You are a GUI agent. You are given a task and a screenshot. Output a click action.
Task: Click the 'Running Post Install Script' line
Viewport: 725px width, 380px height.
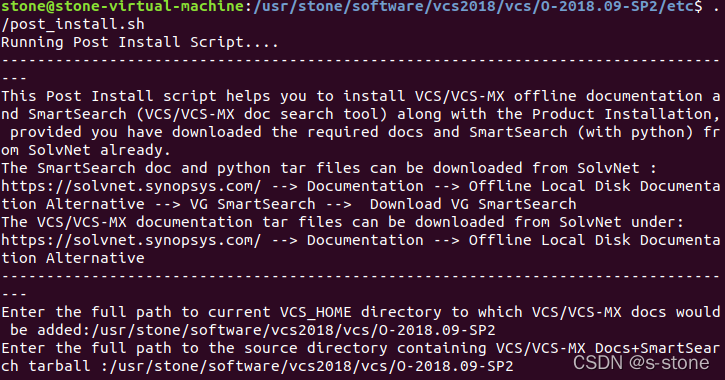pyautogui.click(x=140, y=43)
